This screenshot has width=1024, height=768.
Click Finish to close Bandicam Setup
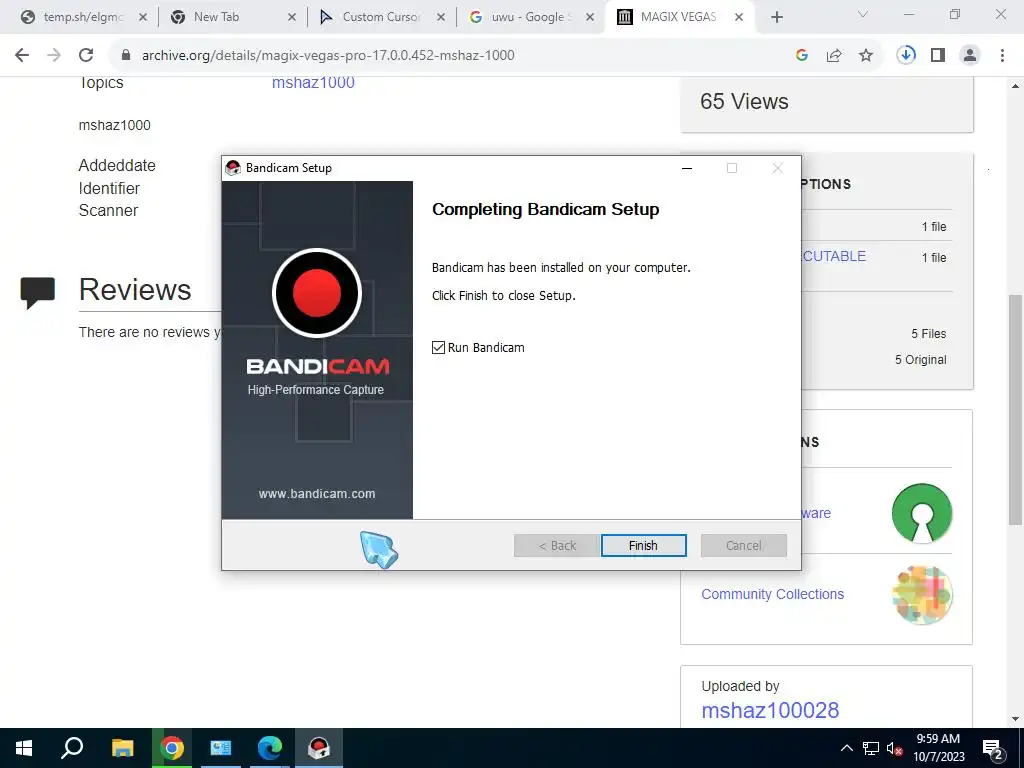(643, 545)
